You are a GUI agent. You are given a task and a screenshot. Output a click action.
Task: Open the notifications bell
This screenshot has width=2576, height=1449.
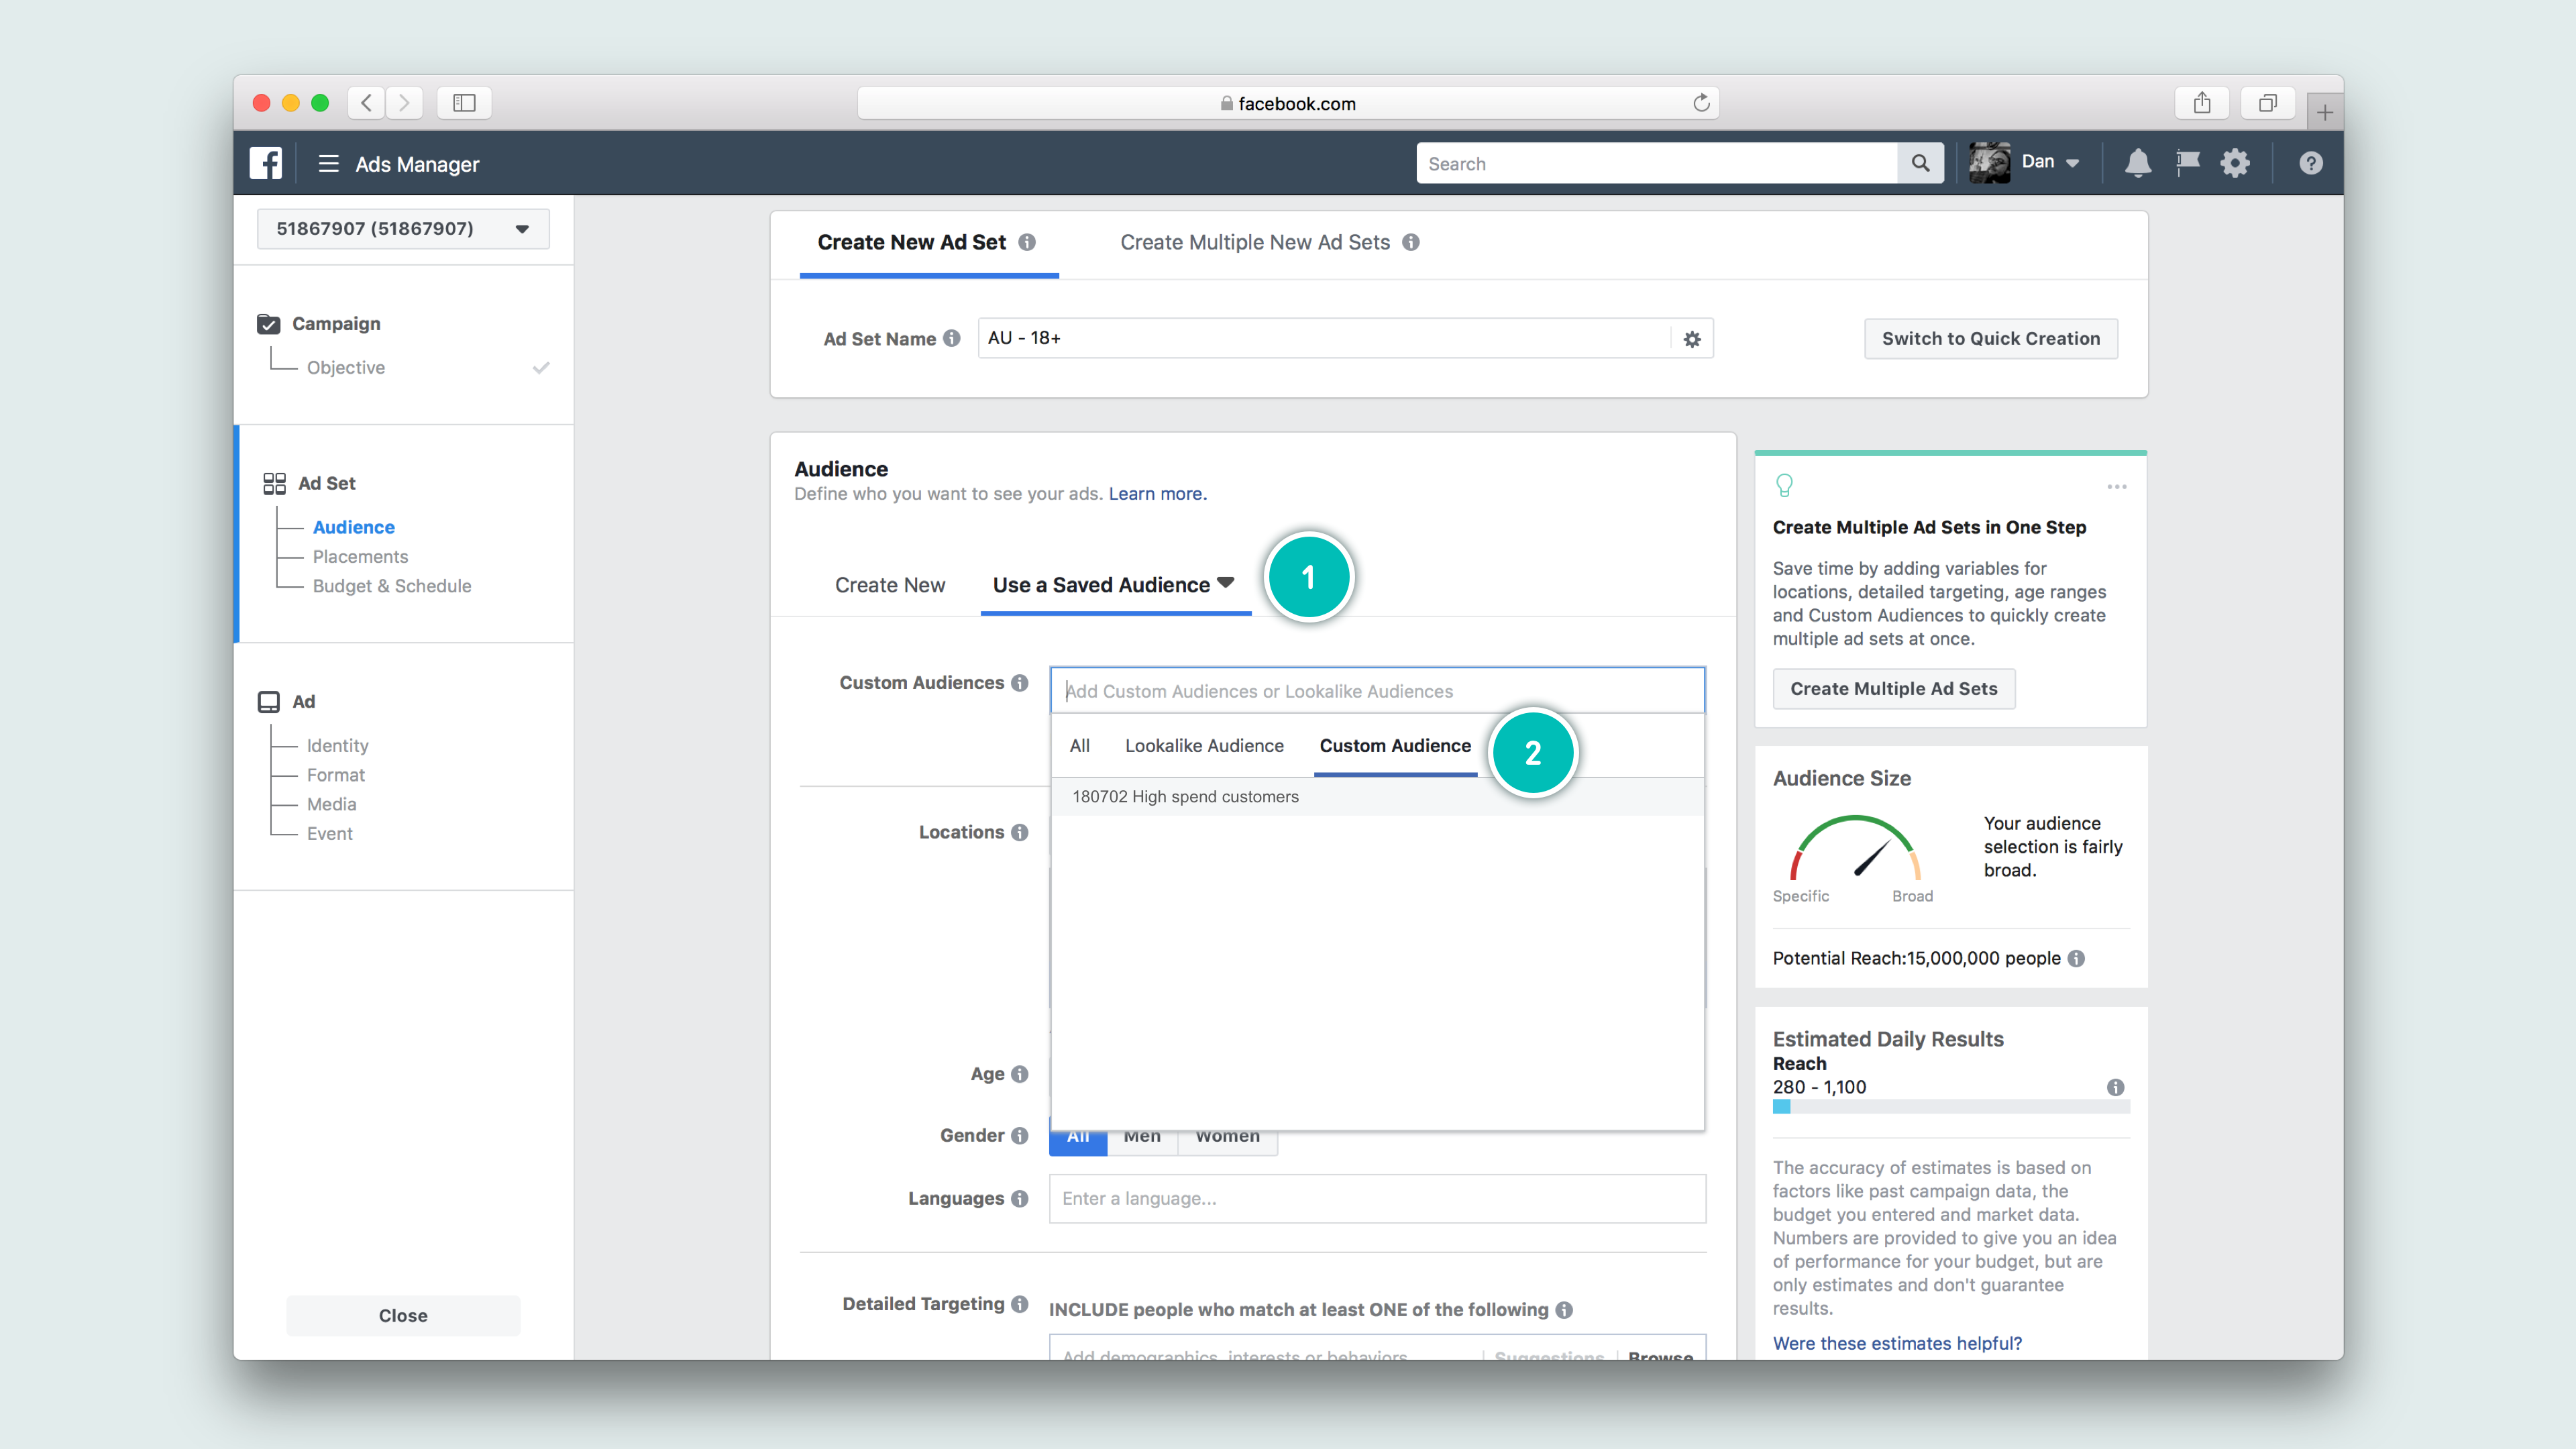coord(2138,163)
